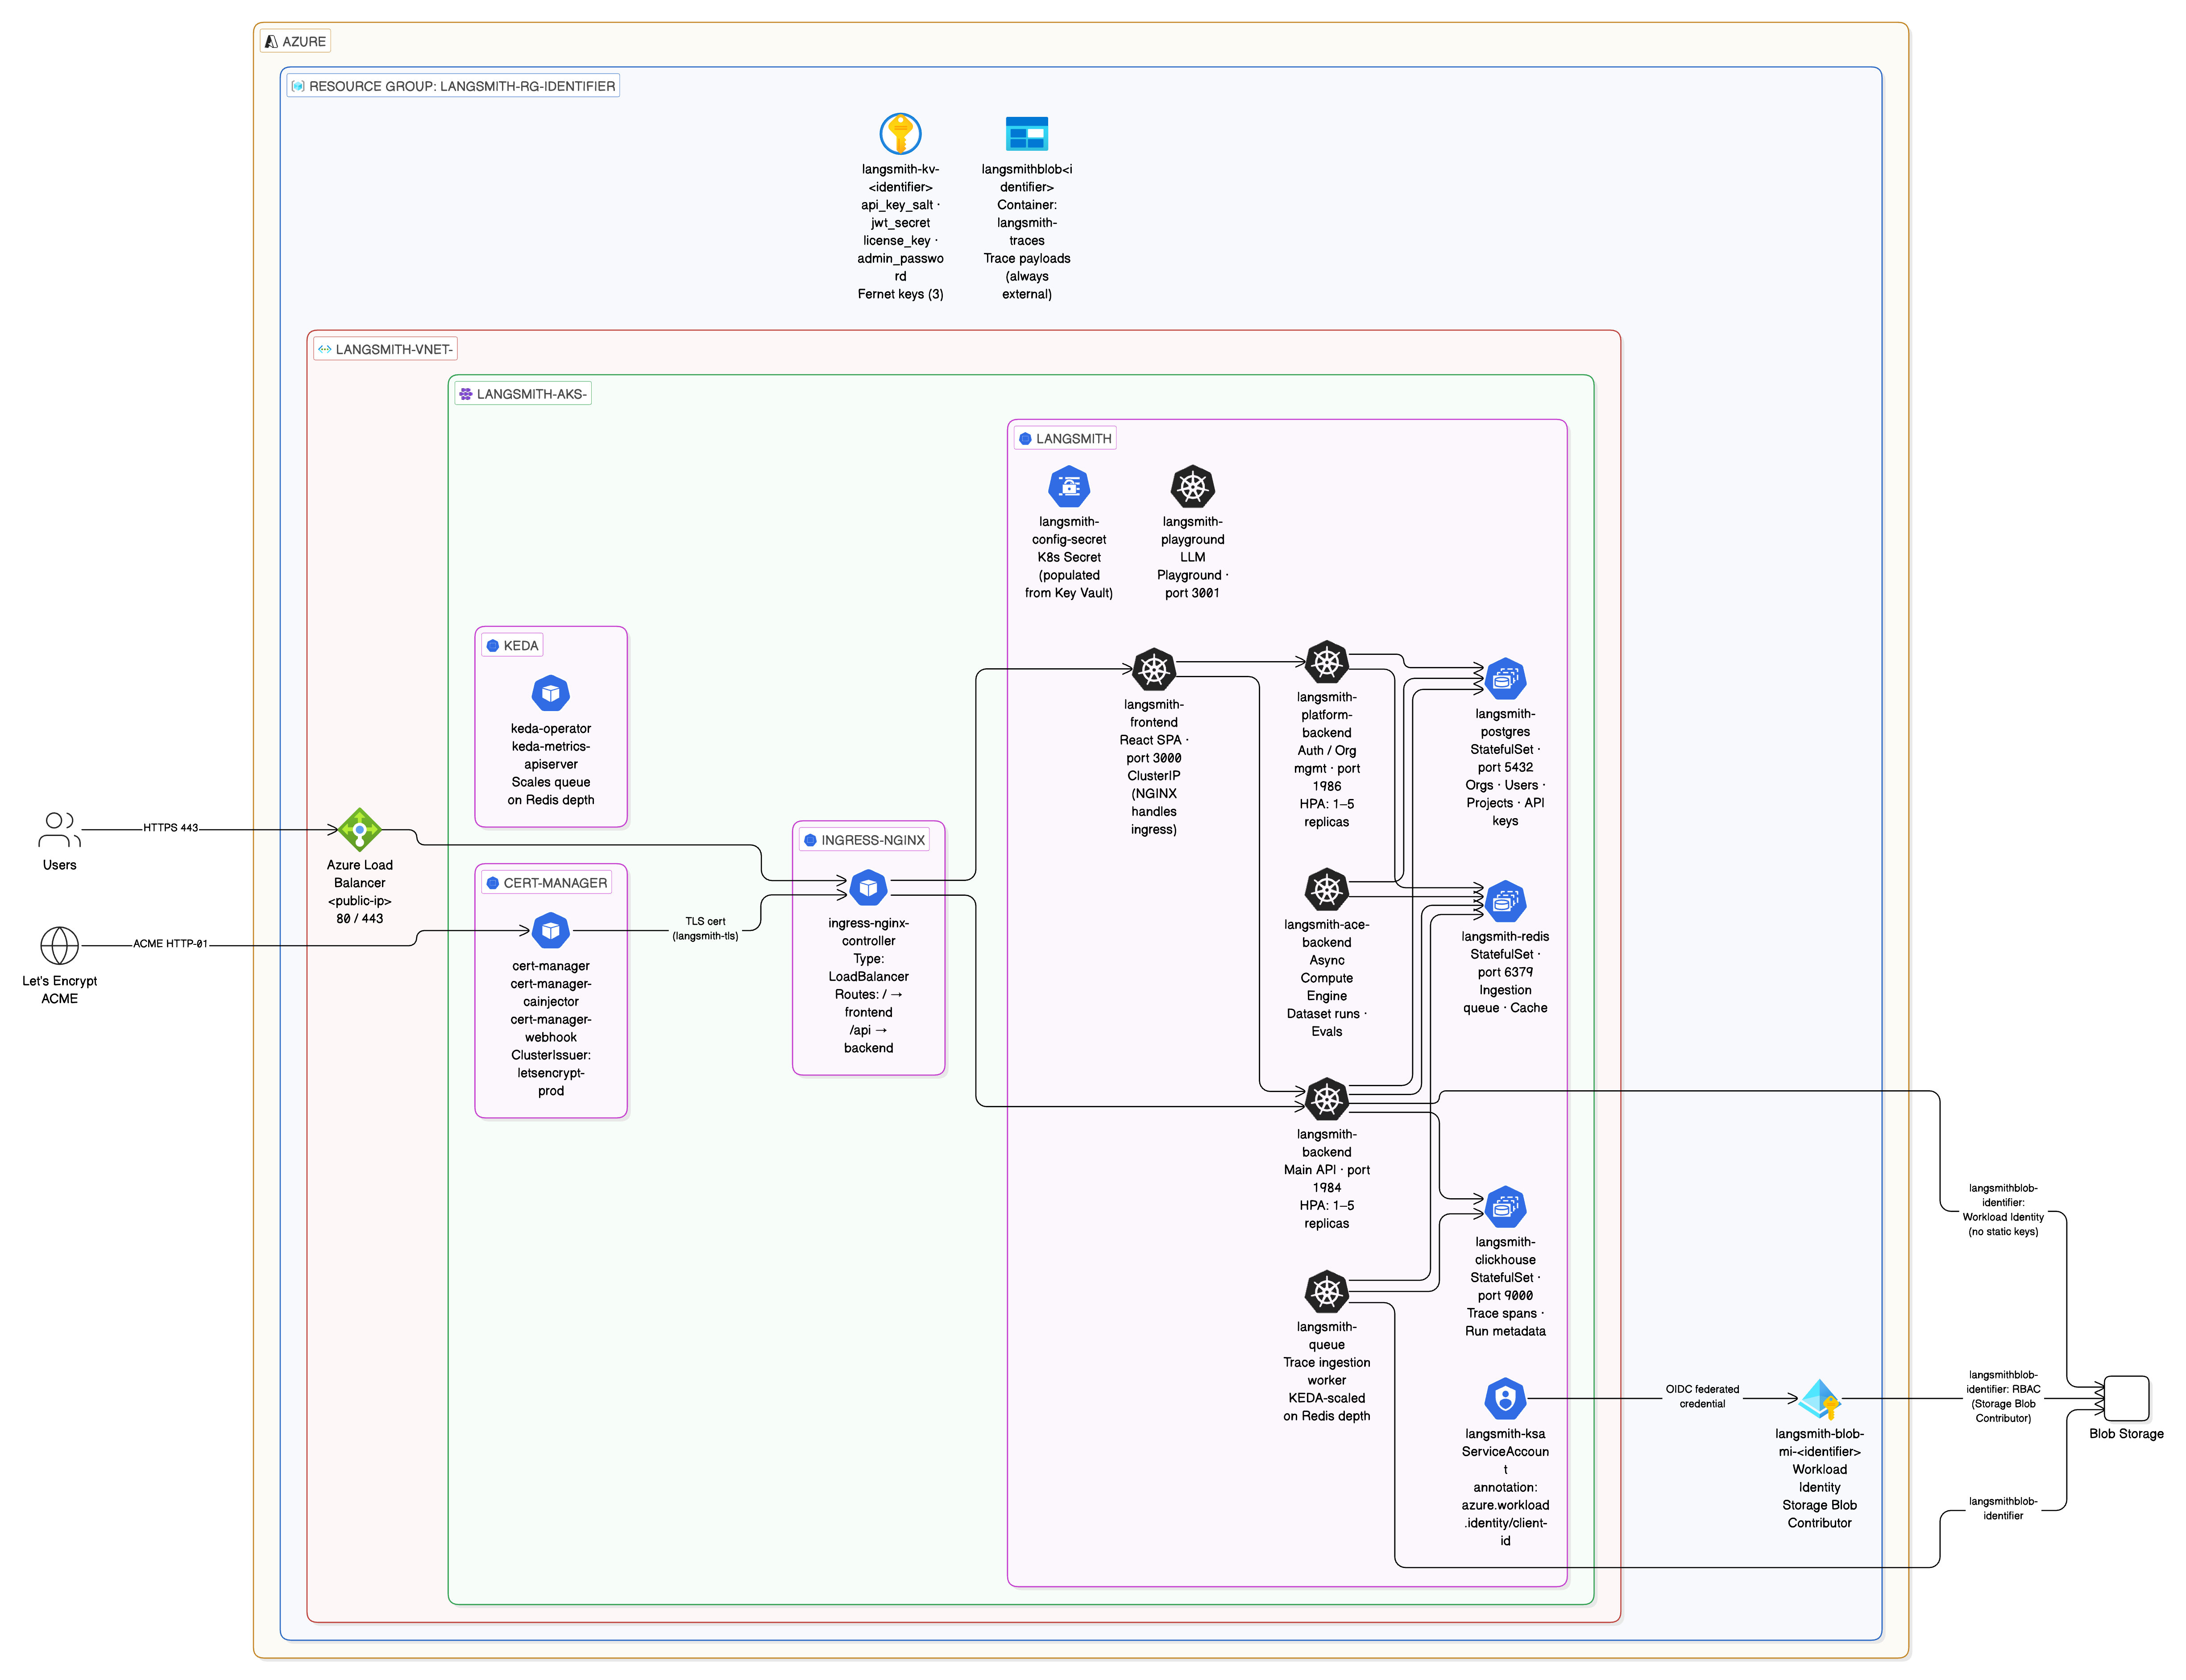The width and height of the screenshot is (2186, 1680).
Task: Click the langsmith-clickhouse StatefulSet icon
Action: point(1505,1207)
